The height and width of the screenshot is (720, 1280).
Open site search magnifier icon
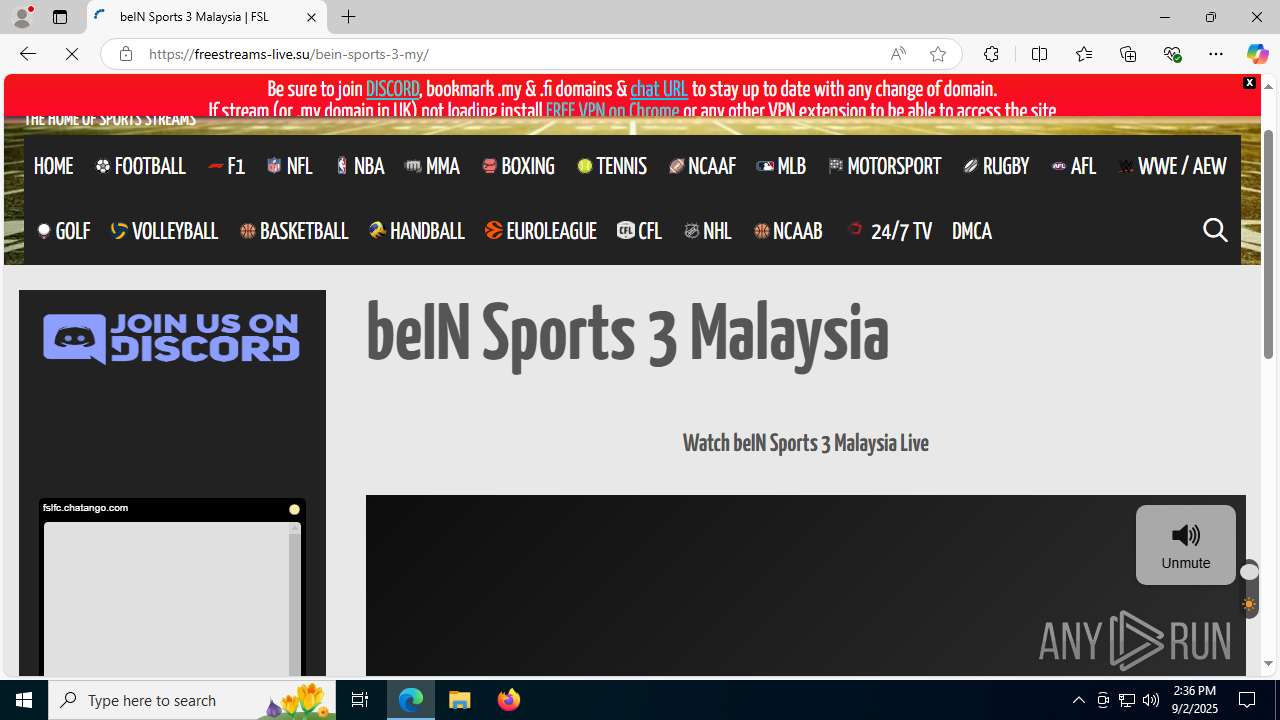1215,230
